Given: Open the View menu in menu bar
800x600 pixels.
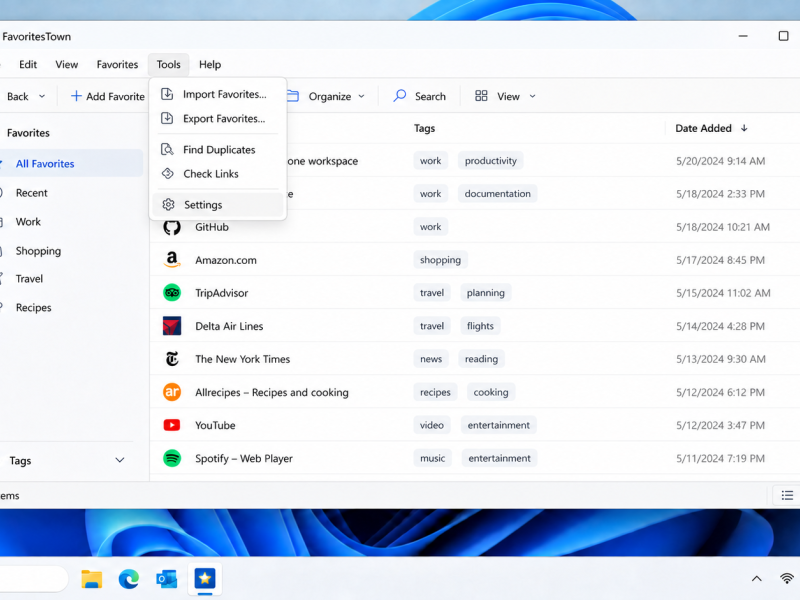Looking at the screenshot, I should [x=67, y=65].
